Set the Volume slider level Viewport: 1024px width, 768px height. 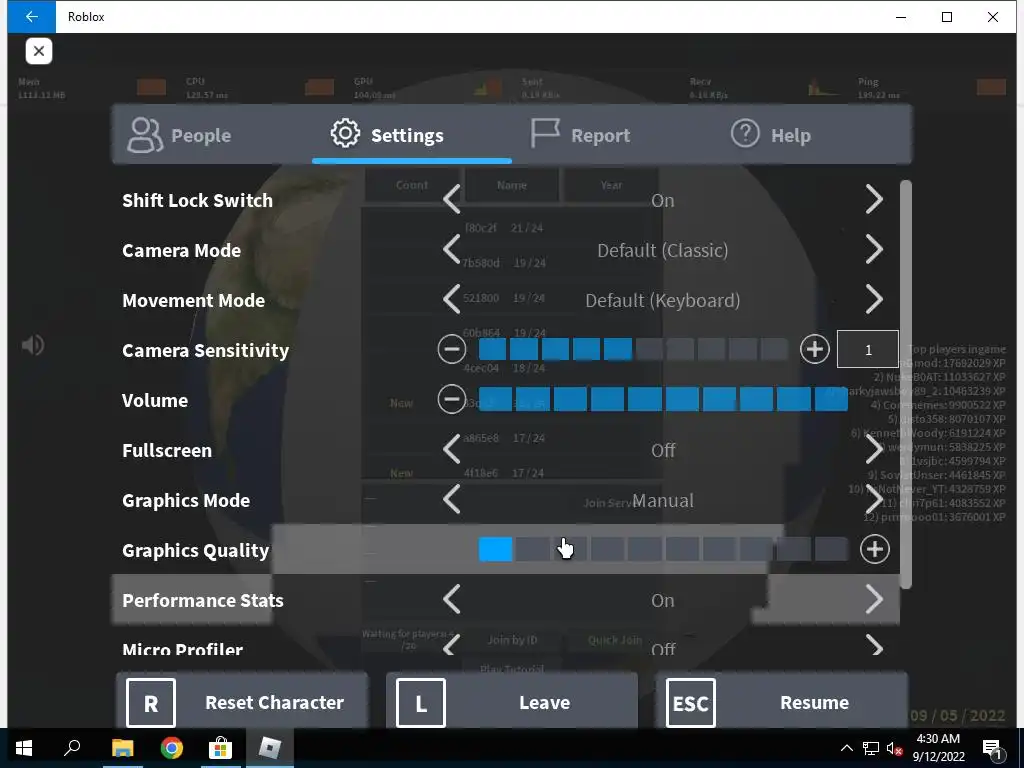click(x=663, y=399)
